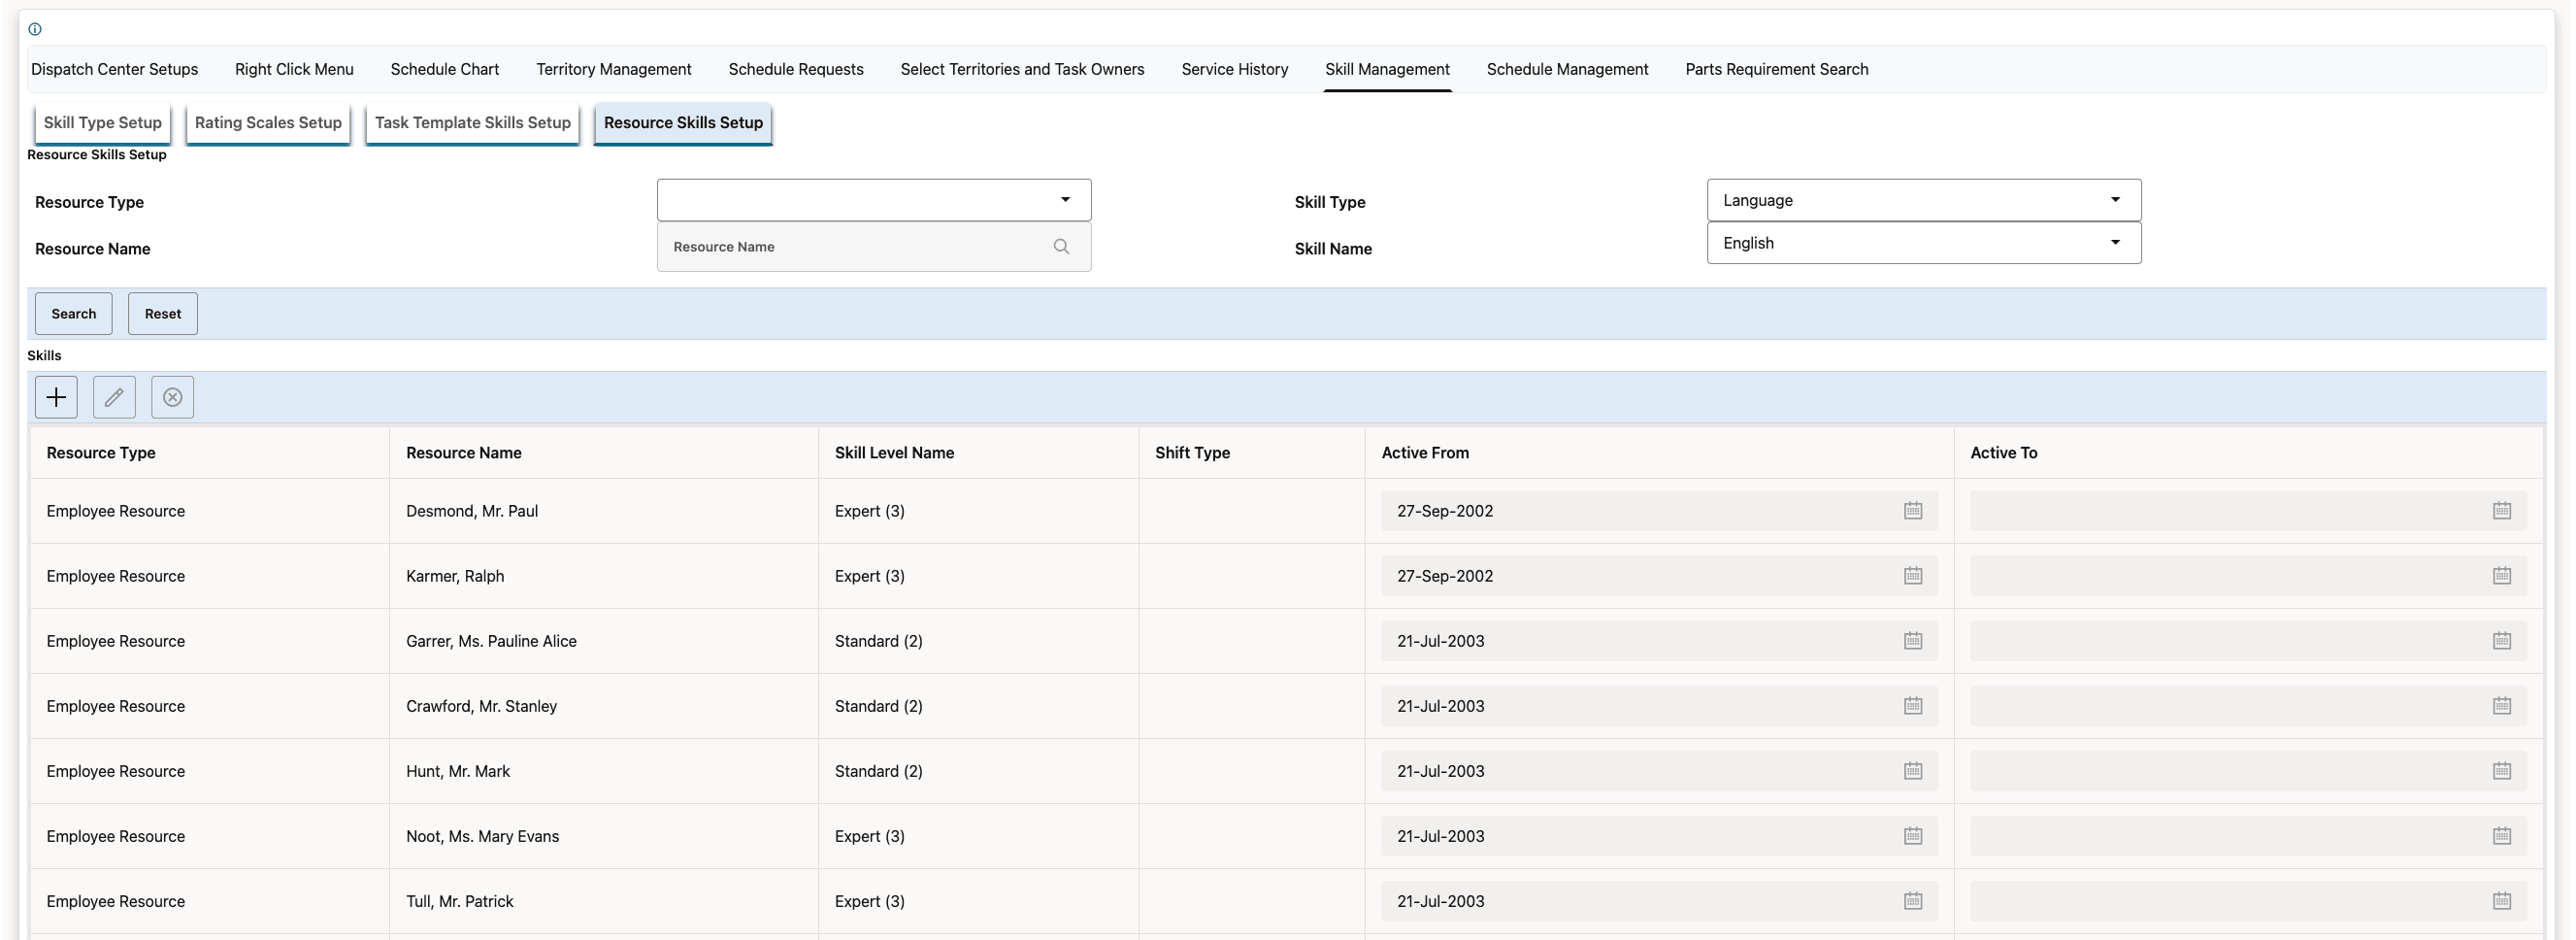Viewport: 2576px width, 940px height.
Task: Open Active To calendar for Karmer, Ralph
Action: (2501, 576)
